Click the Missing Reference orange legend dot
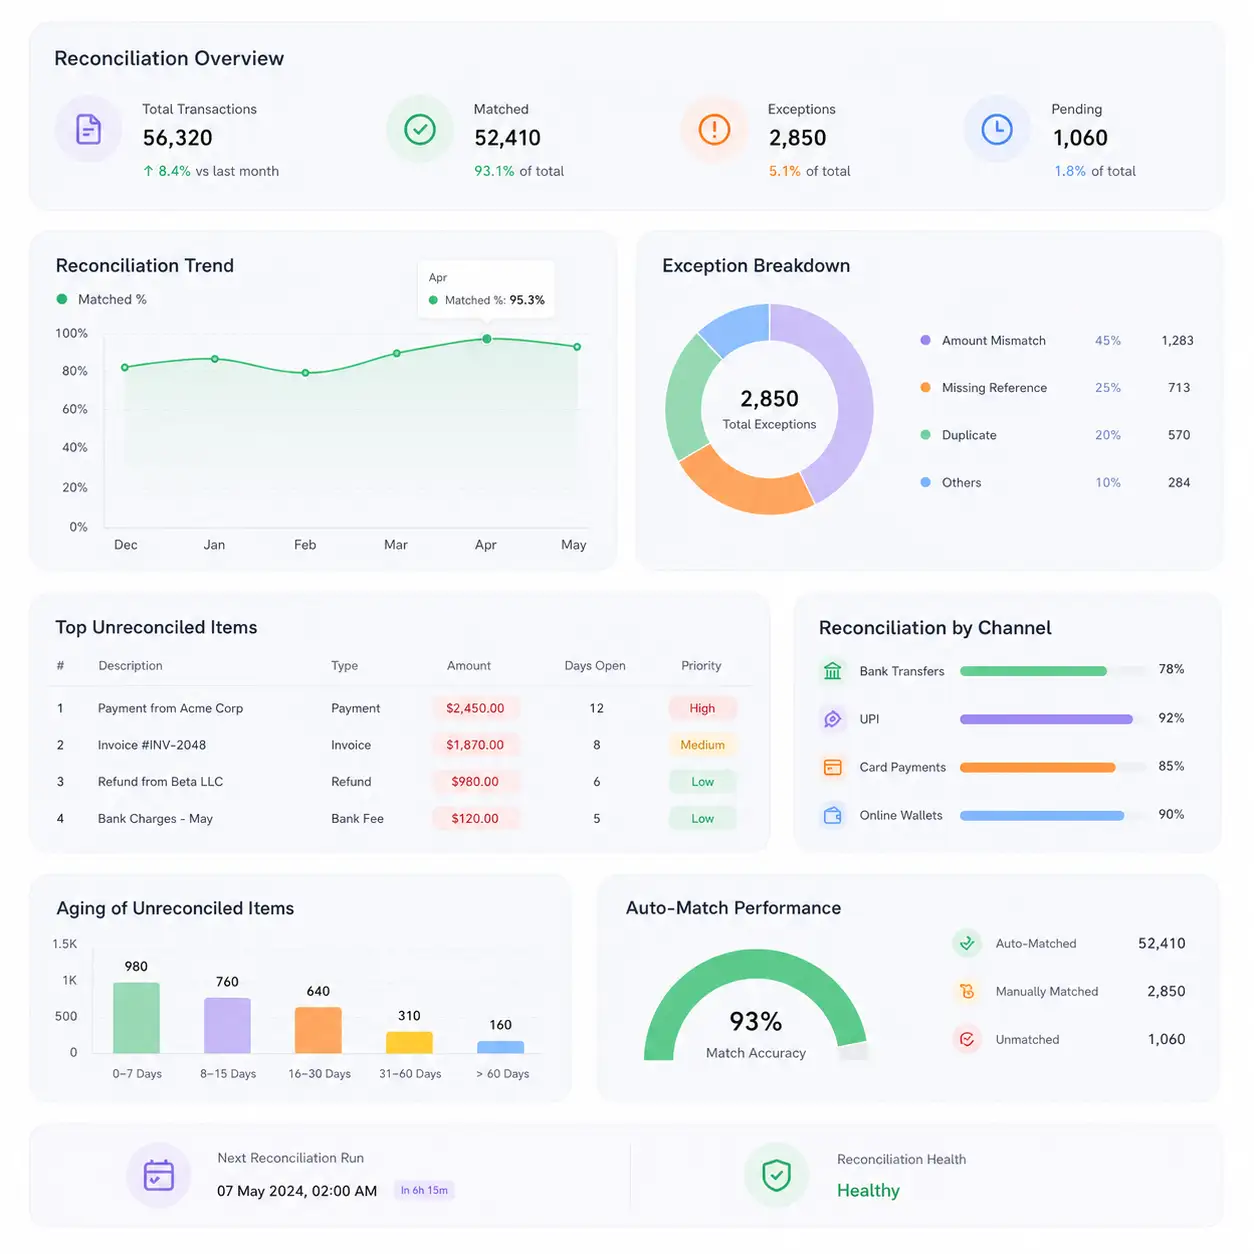The width and height of the screenshot is (1254, 1254). coord(925,387)
